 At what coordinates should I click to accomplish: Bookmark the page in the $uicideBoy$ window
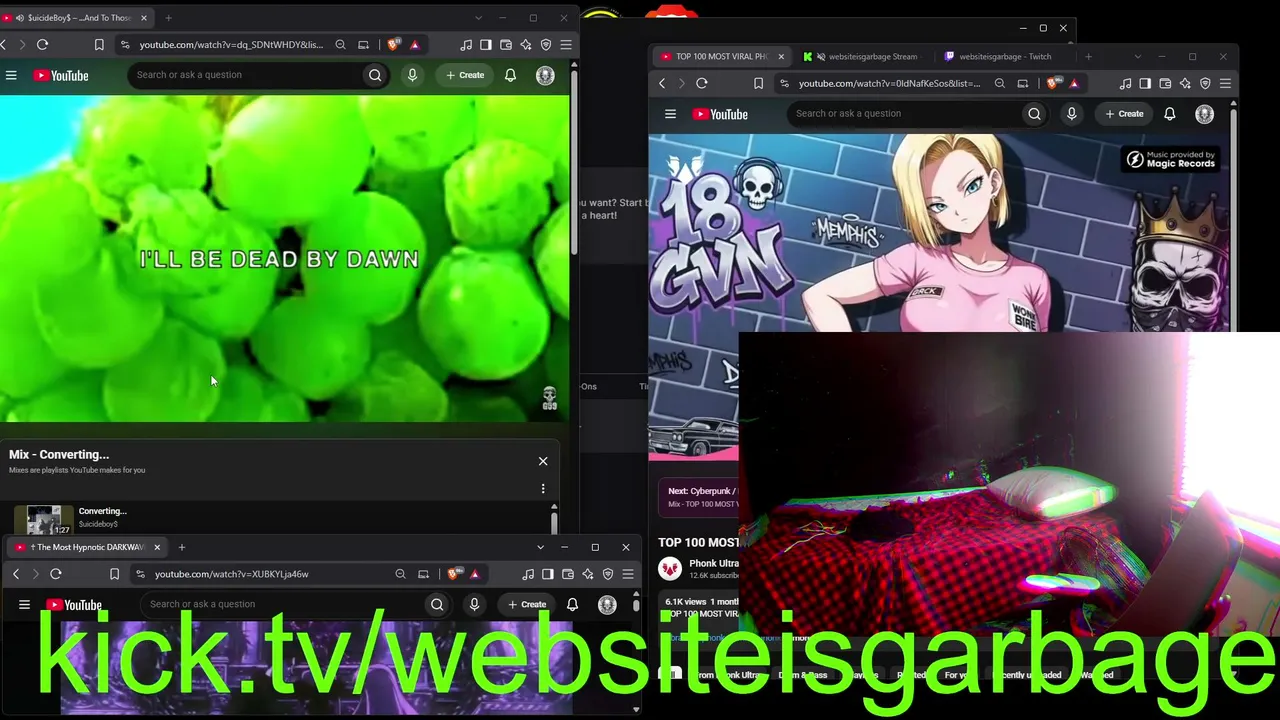coord(99,45)
